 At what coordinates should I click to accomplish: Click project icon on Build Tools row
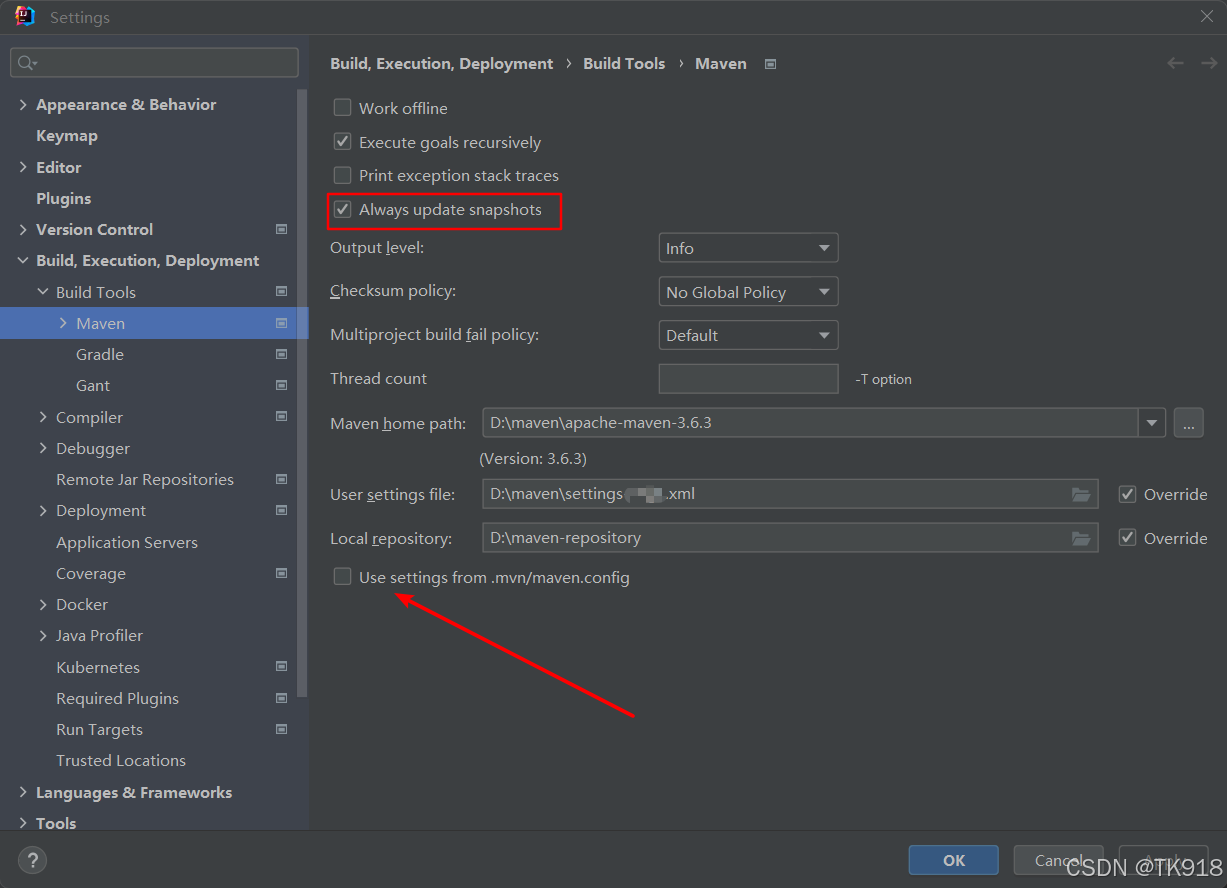point(281,292)
